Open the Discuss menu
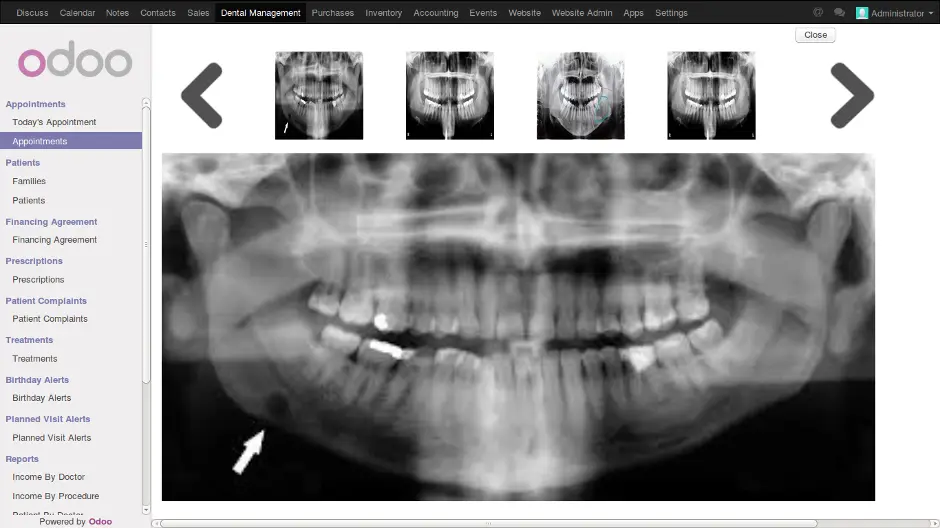The width and height of the screenshot is (940, 528). (32, 13)
